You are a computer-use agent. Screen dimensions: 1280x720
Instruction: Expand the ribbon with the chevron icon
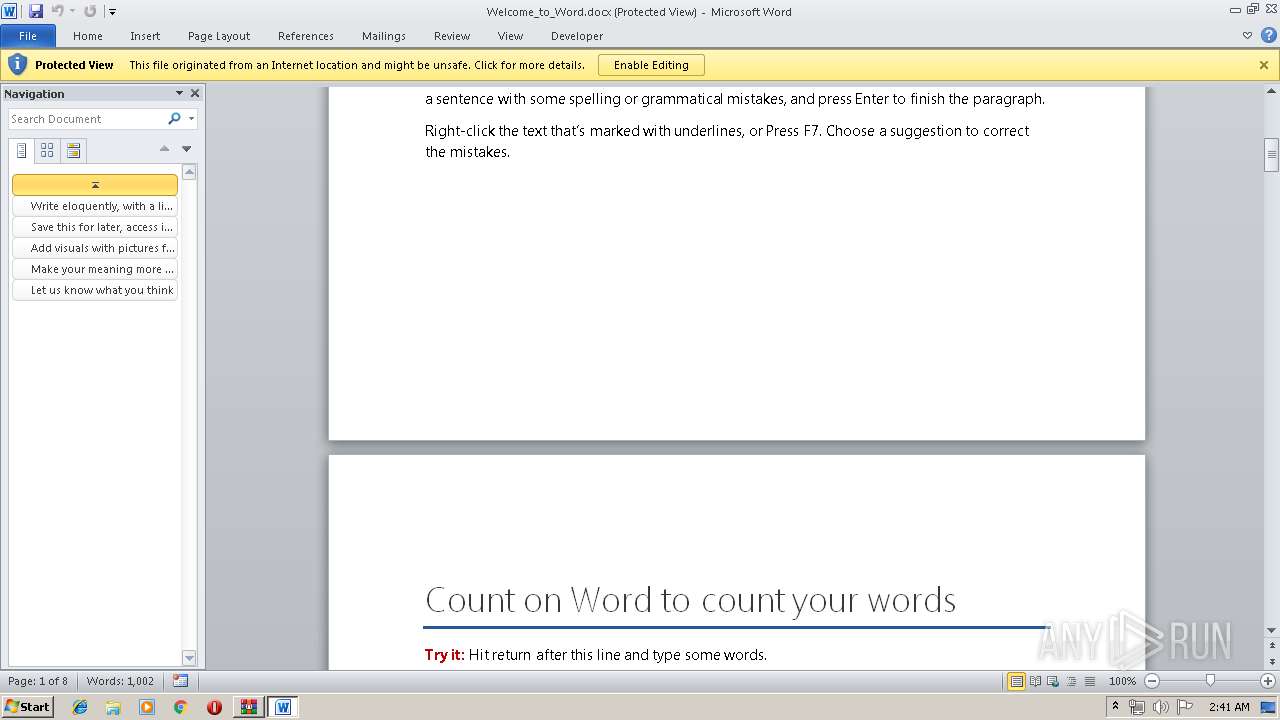pos(1247,35)
